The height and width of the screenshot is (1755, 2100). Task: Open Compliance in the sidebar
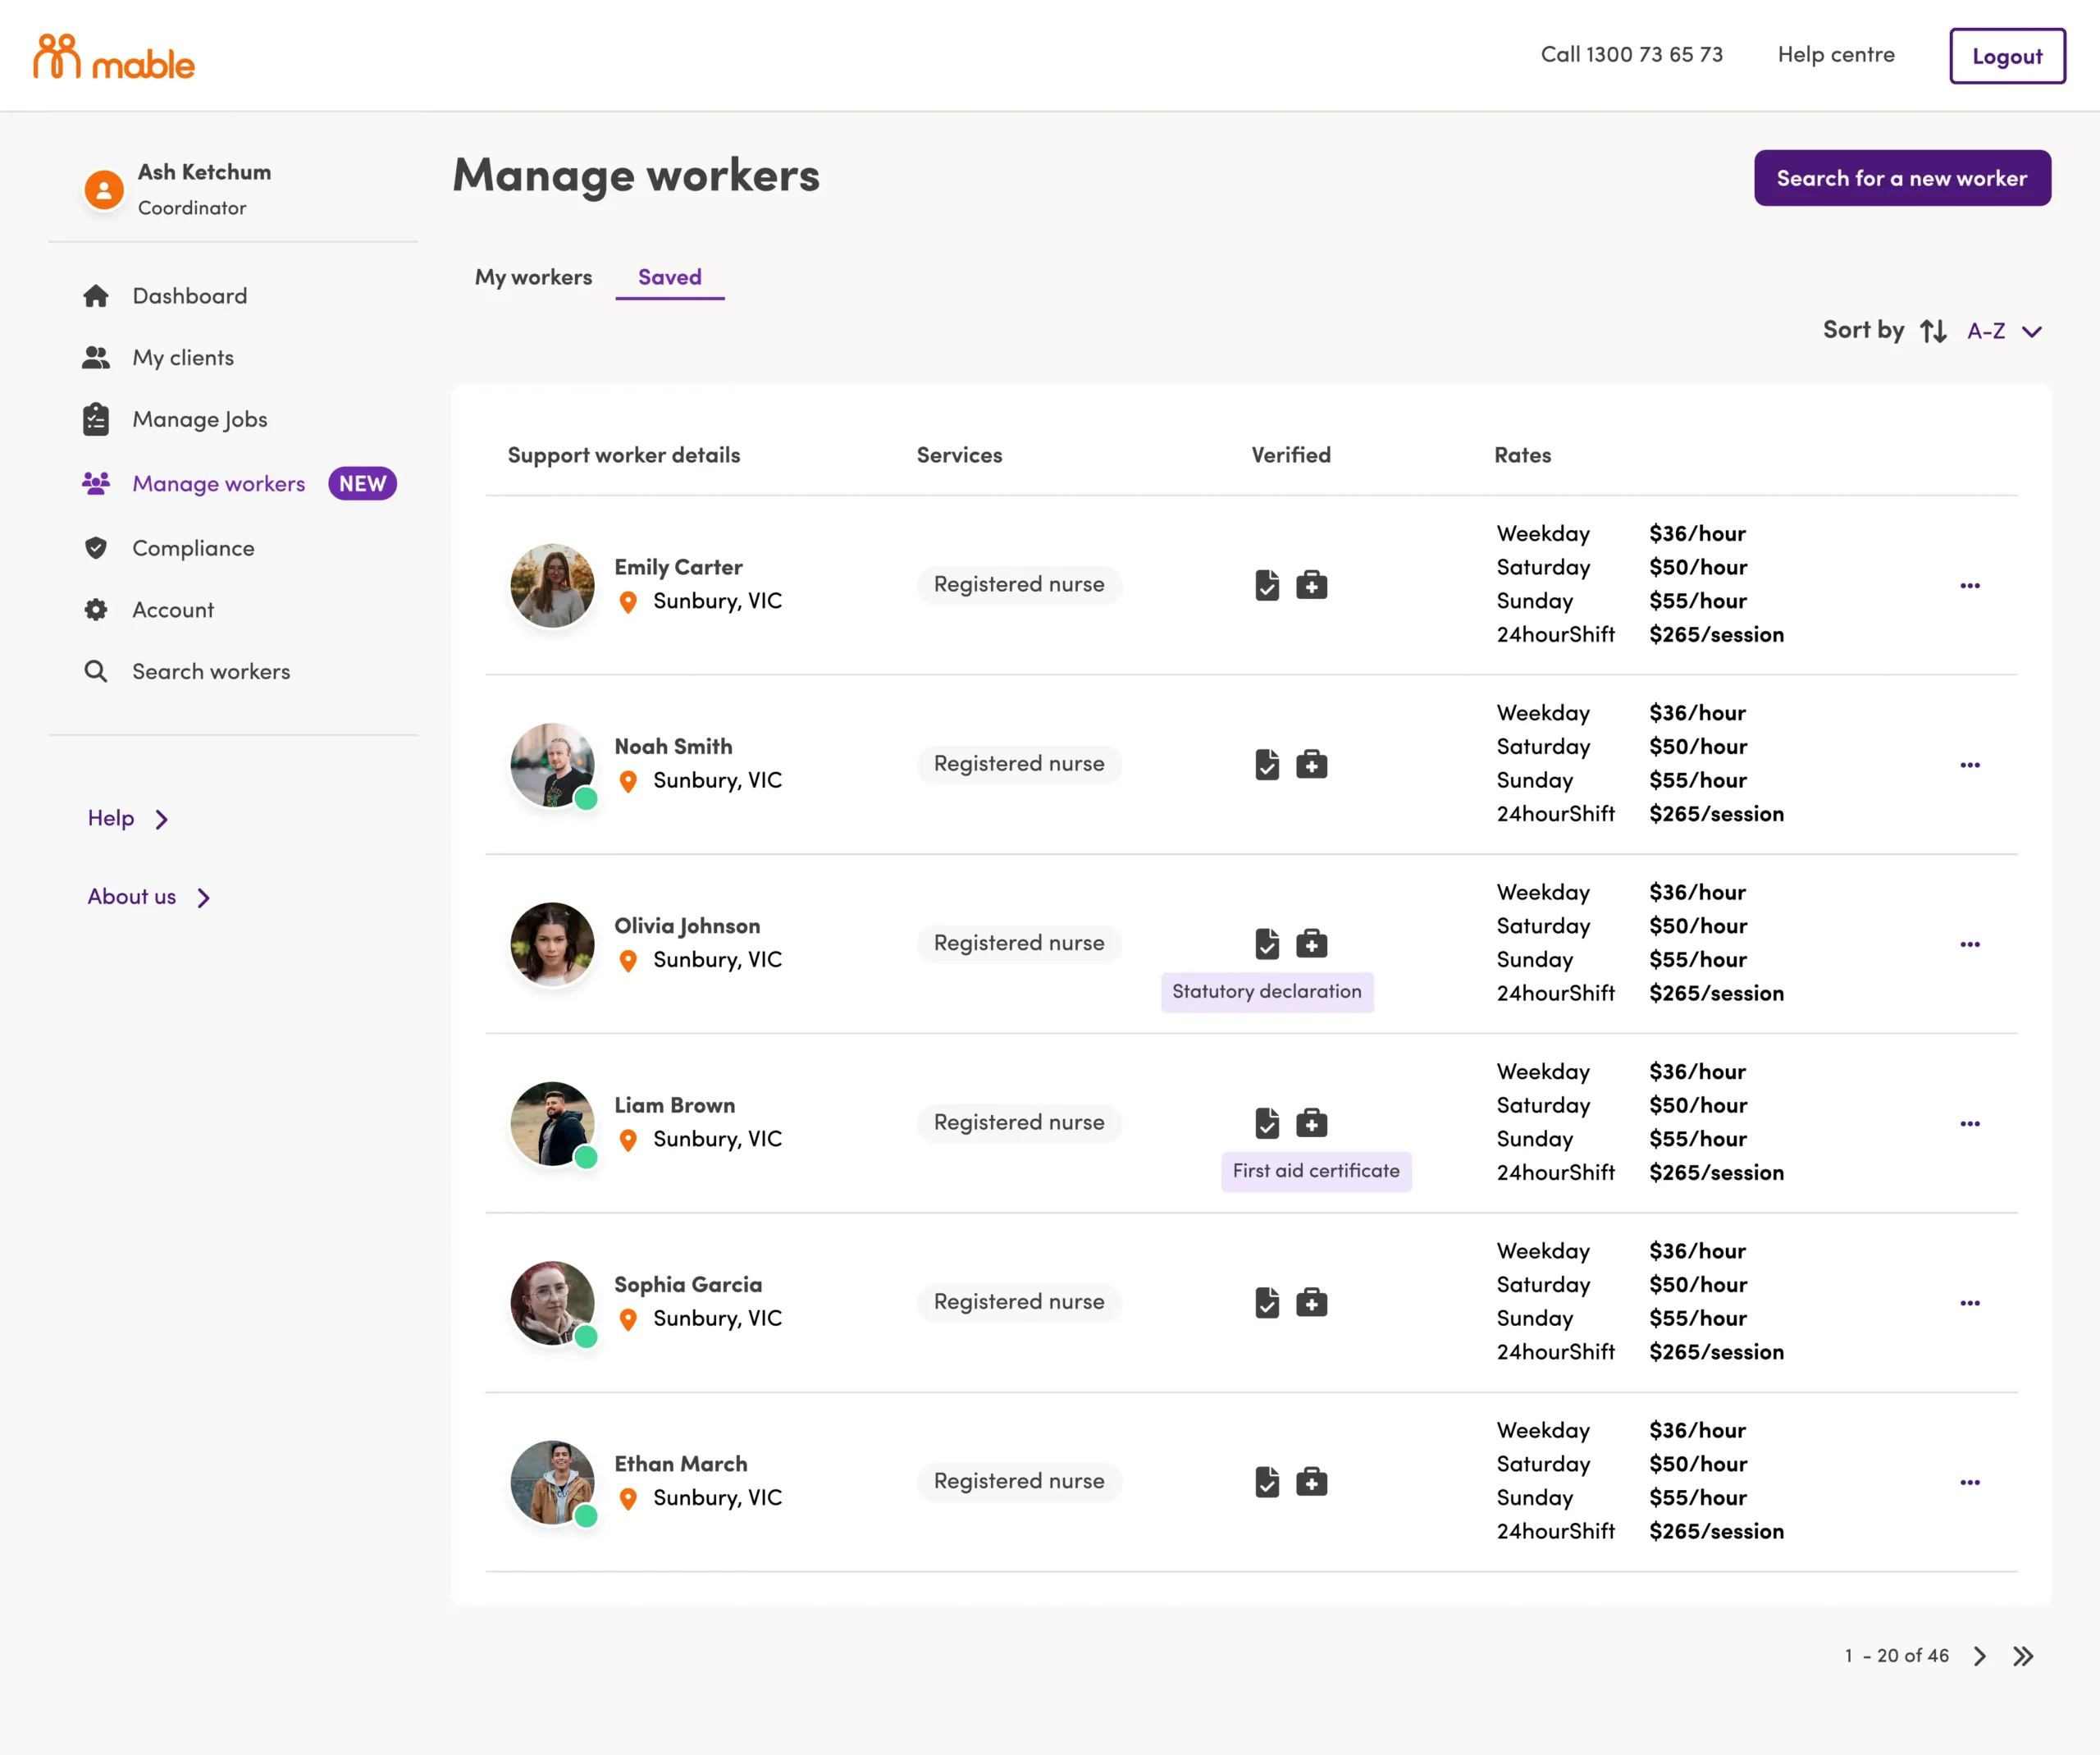point(193,548)
